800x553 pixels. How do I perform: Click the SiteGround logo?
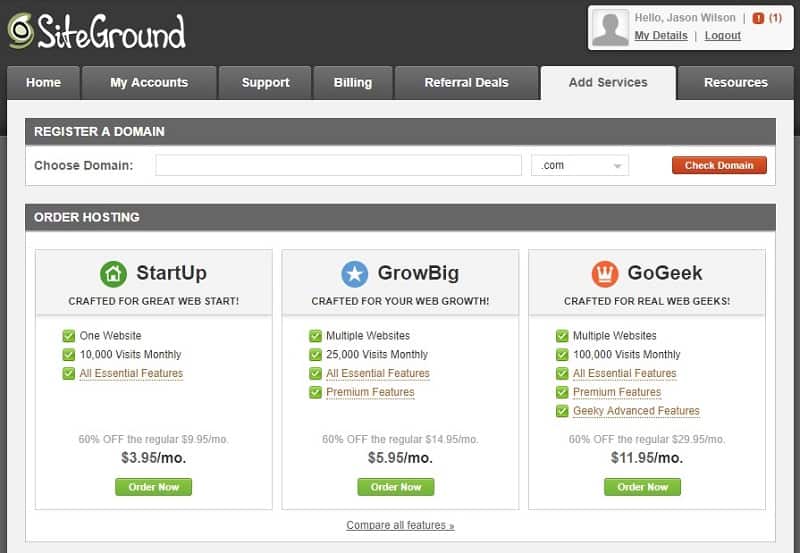[x=97, y=31]
